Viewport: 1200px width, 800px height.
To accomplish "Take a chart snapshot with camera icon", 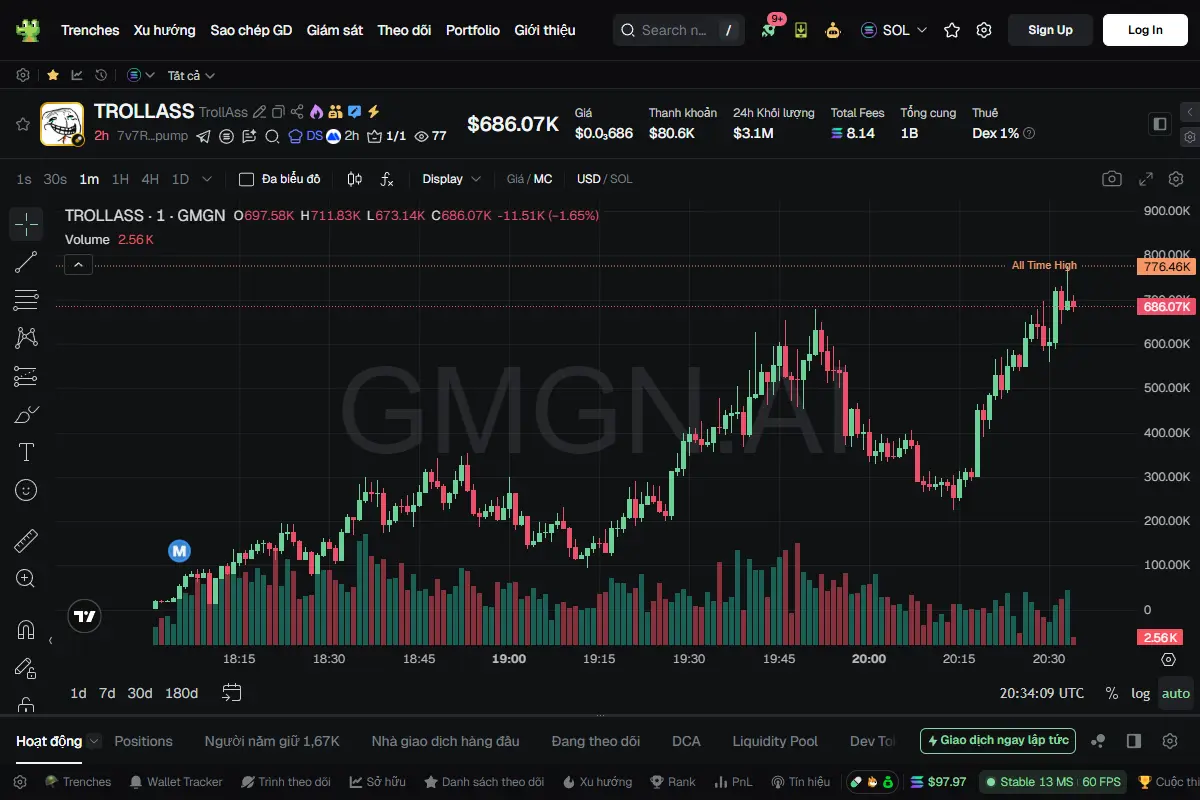I will pyautogui.click(x=1112, y=179).
